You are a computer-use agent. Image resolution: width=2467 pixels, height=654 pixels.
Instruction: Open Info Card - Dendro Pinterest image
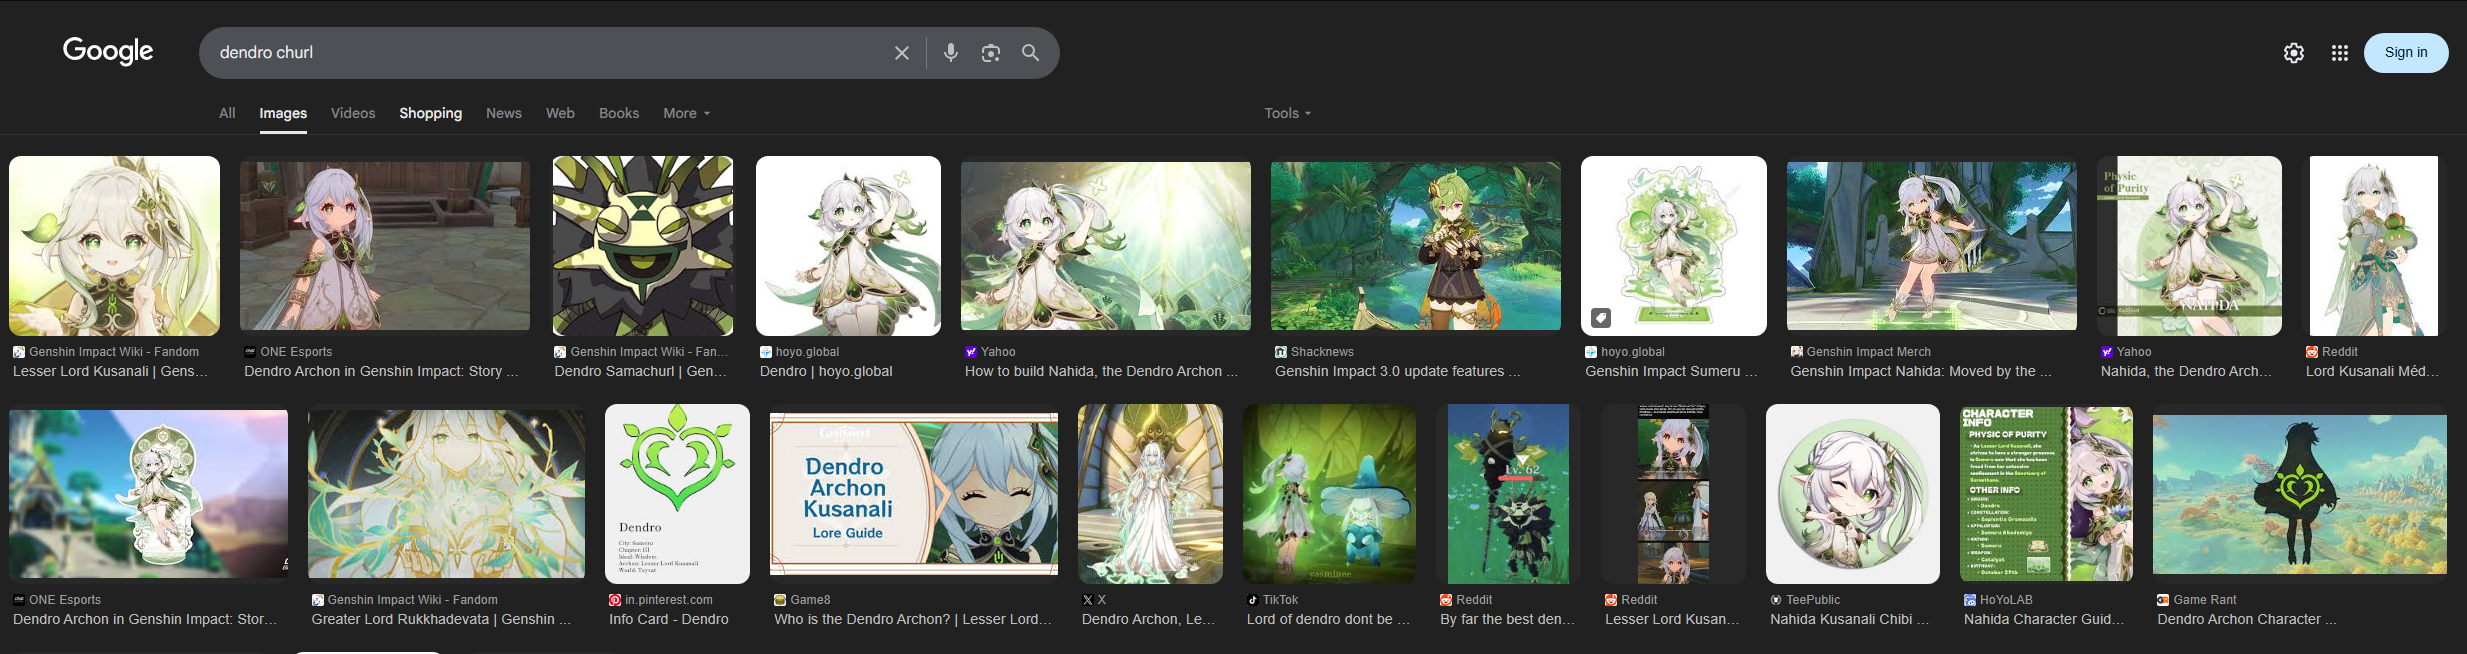pyautogui.click(x=677, y=494)
